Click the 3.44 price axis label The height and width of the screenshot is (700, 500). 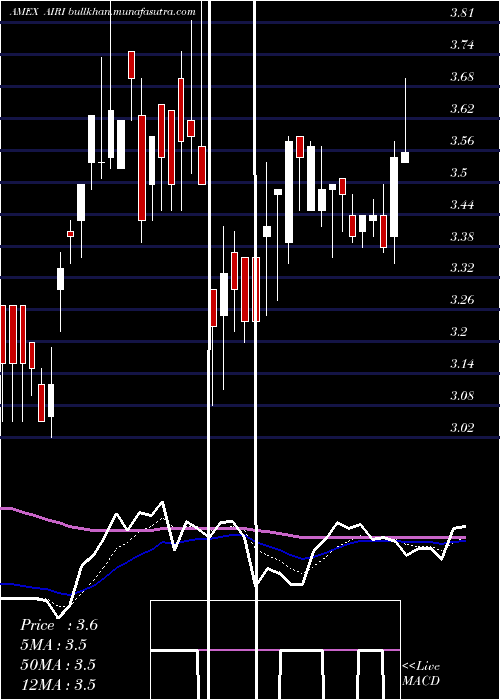462,205
